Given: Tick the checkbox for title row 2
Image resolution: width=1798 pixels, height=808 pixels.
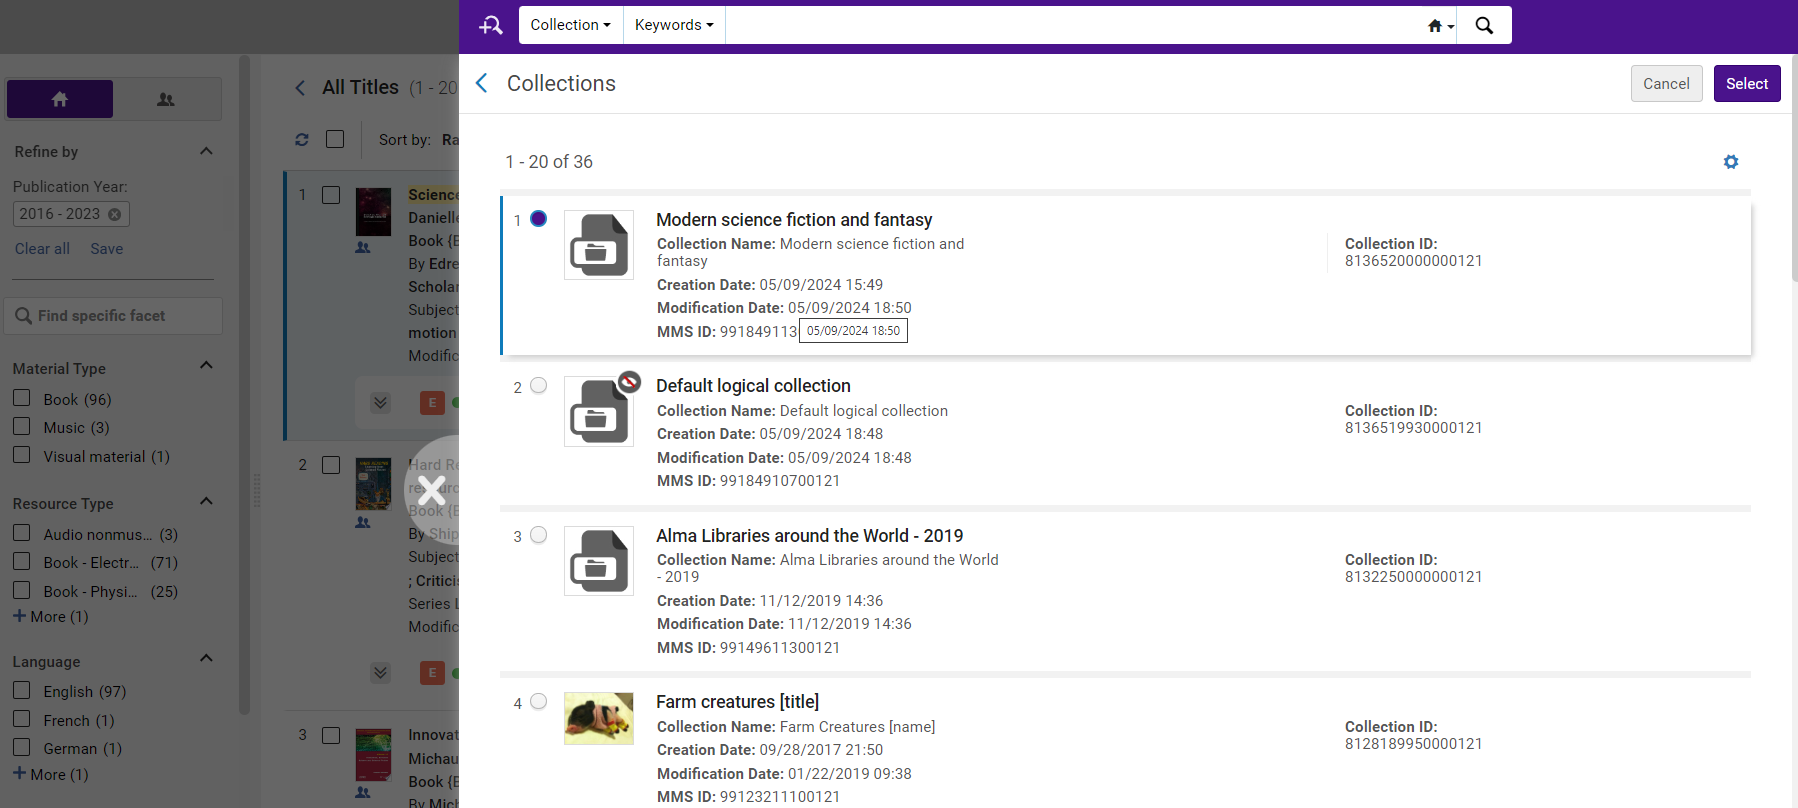Looking at the screenshot, I should (x=331, y=465).
